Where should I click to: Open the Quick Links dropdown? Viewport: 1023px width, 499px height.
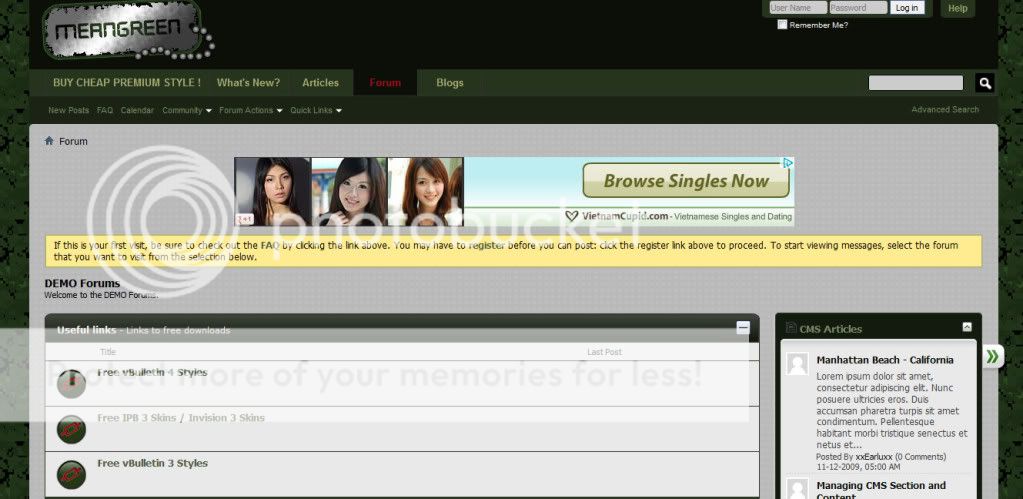pos(316,110)
